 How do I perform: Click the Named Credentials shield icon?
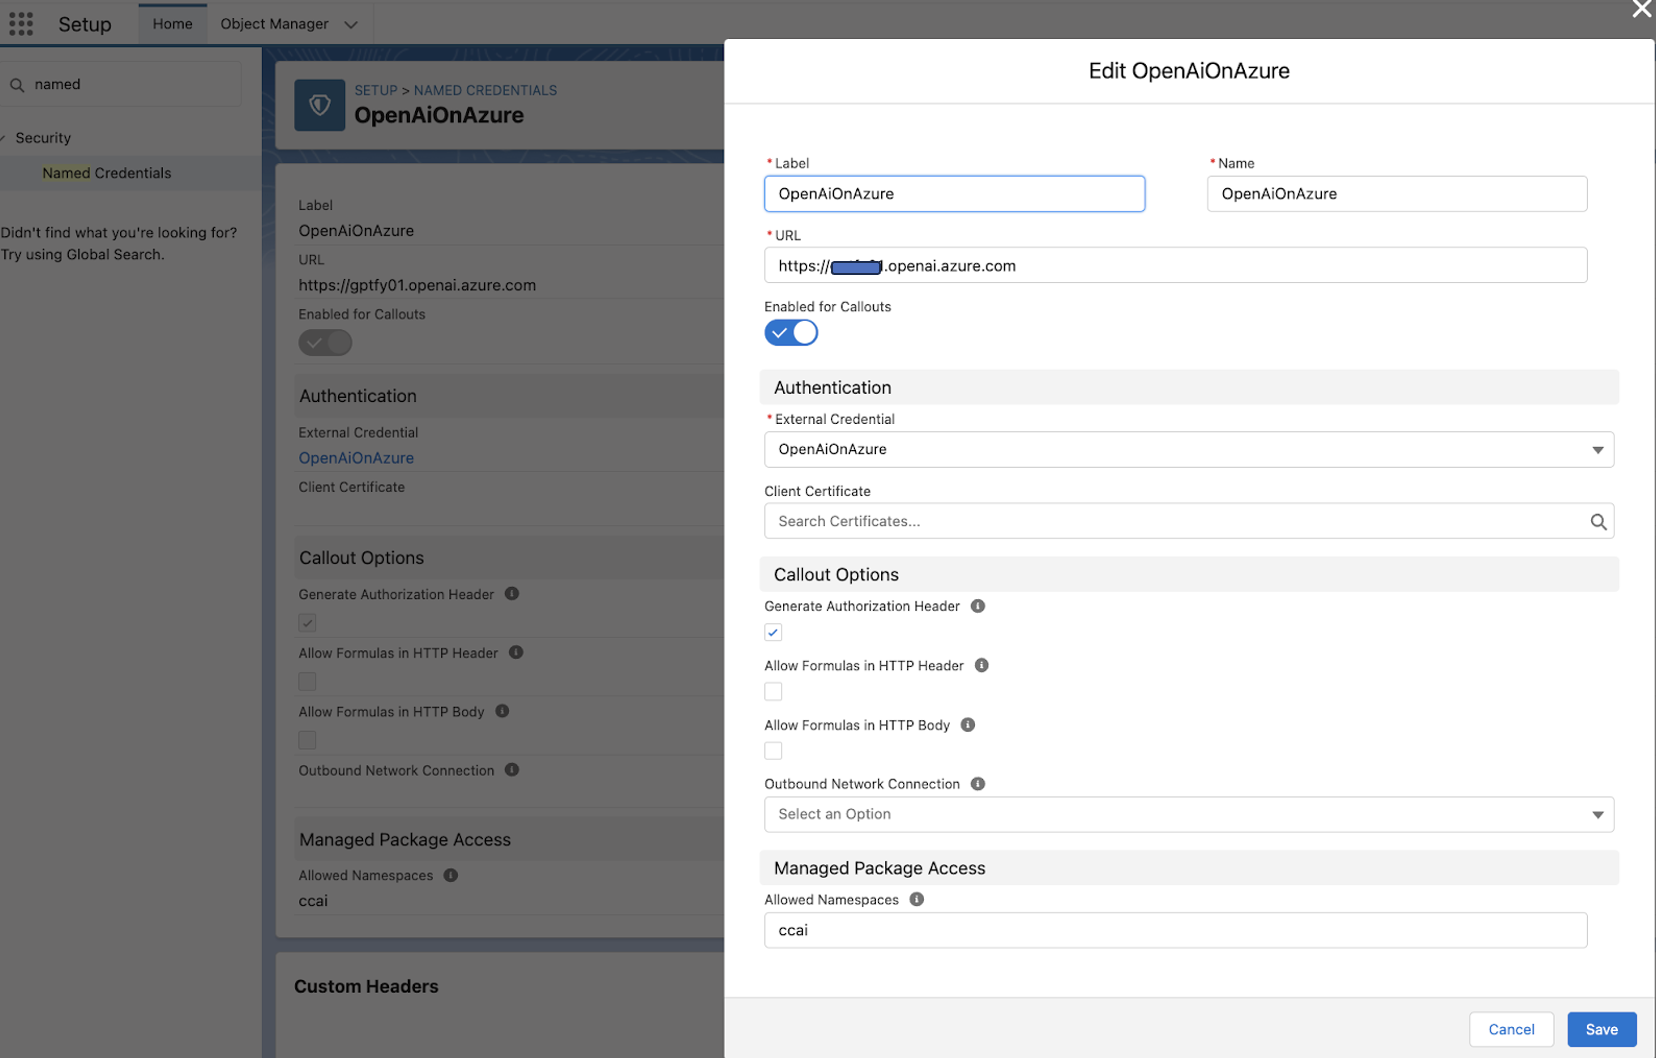tap(319, 105)
